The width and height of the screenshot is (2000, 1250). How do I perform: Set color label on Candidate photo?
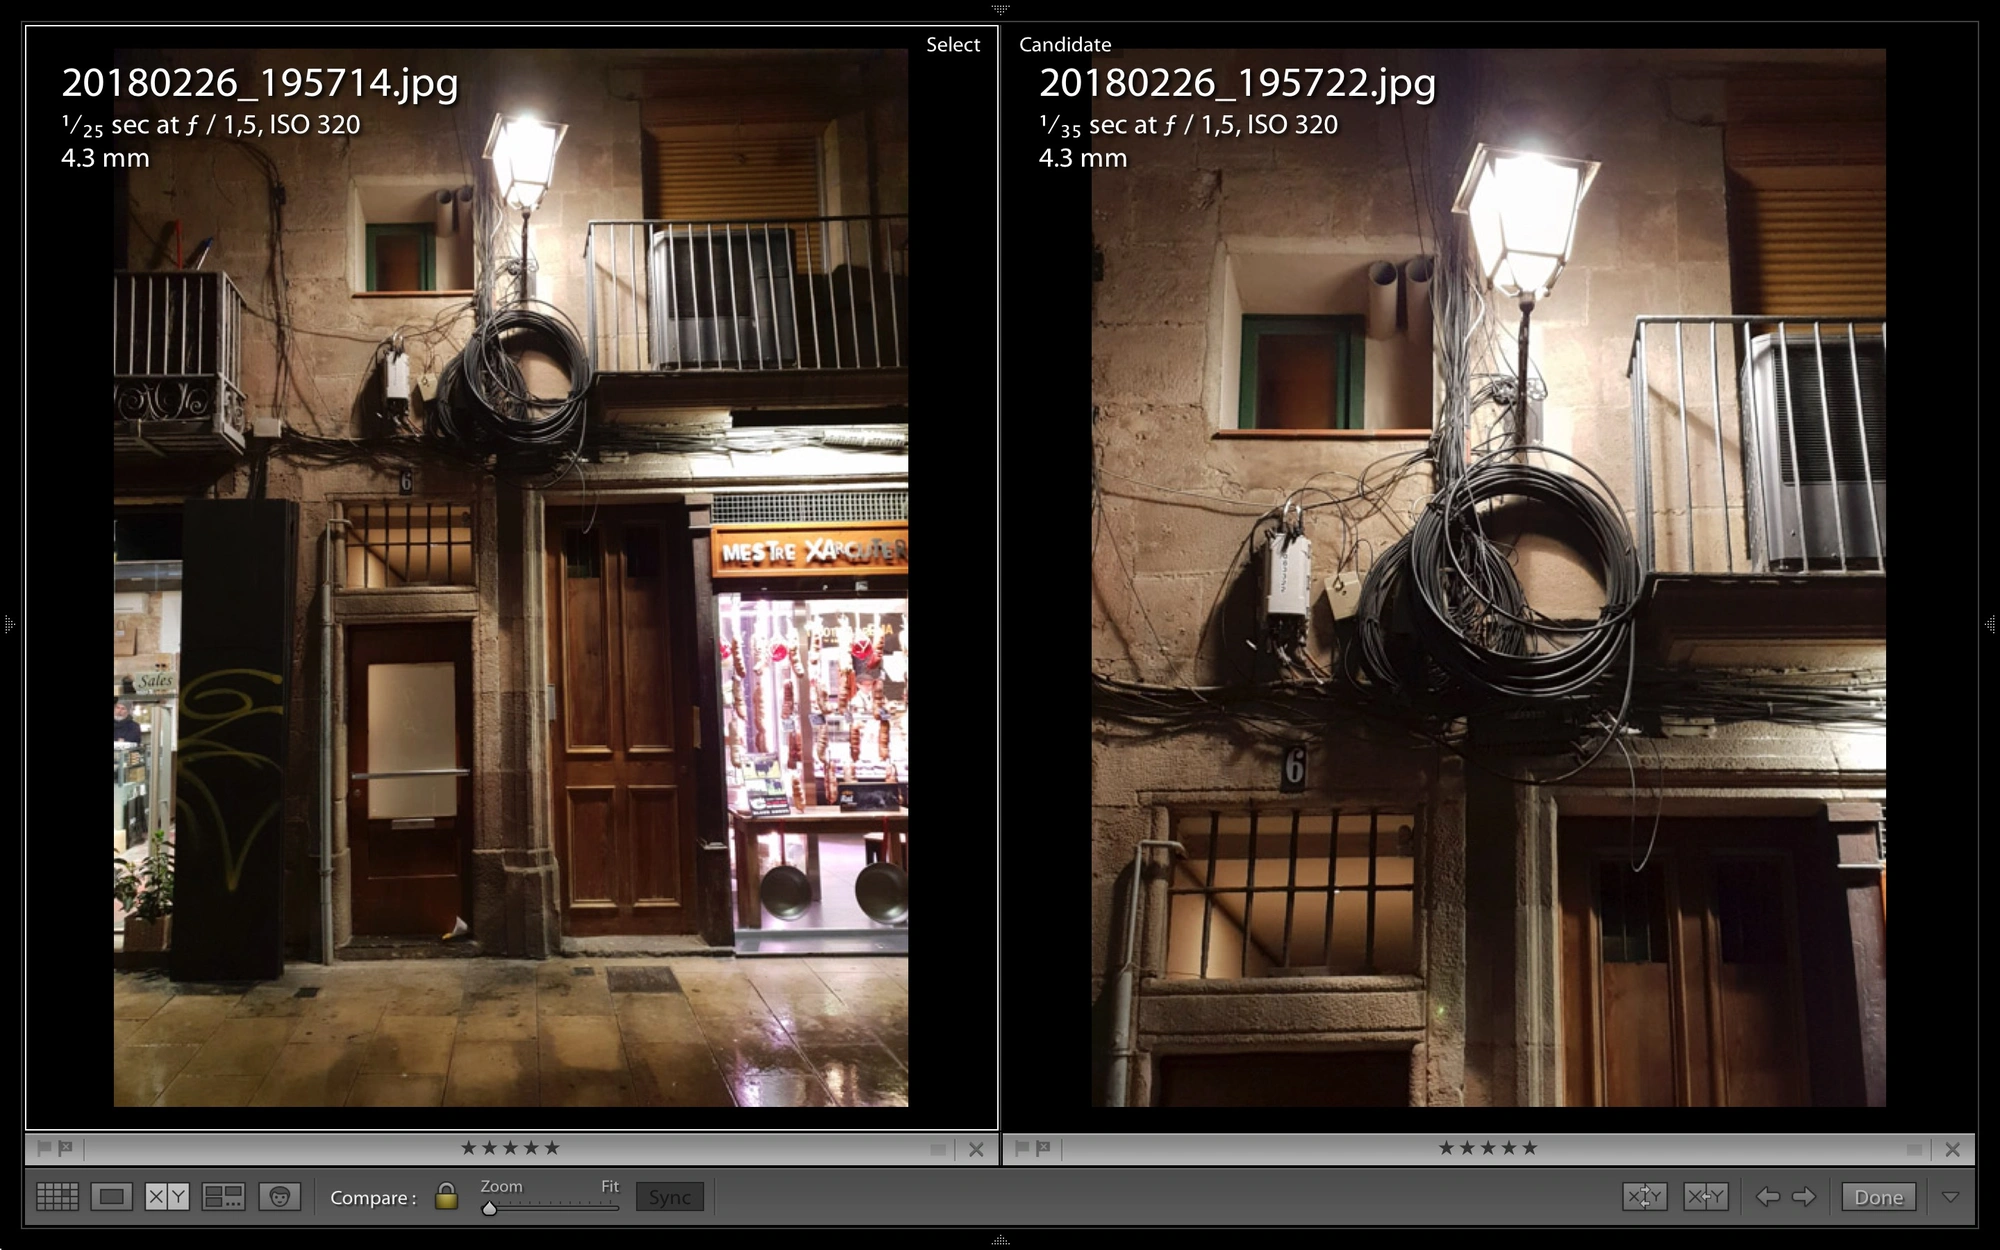pyautogui.click(x=1914, y=1149)
